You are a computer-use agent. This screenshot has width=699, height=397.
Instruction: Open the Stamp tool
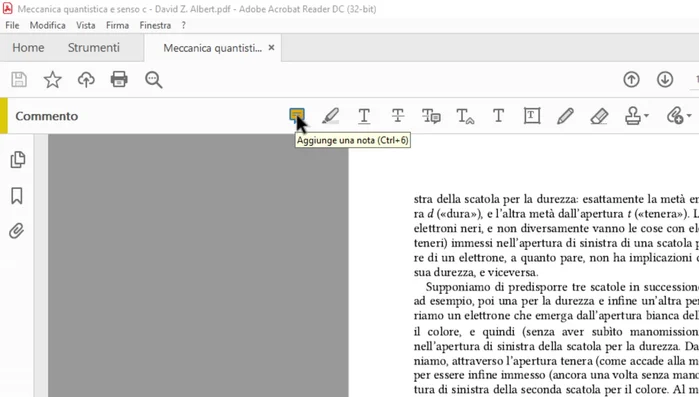coord(633,116)
